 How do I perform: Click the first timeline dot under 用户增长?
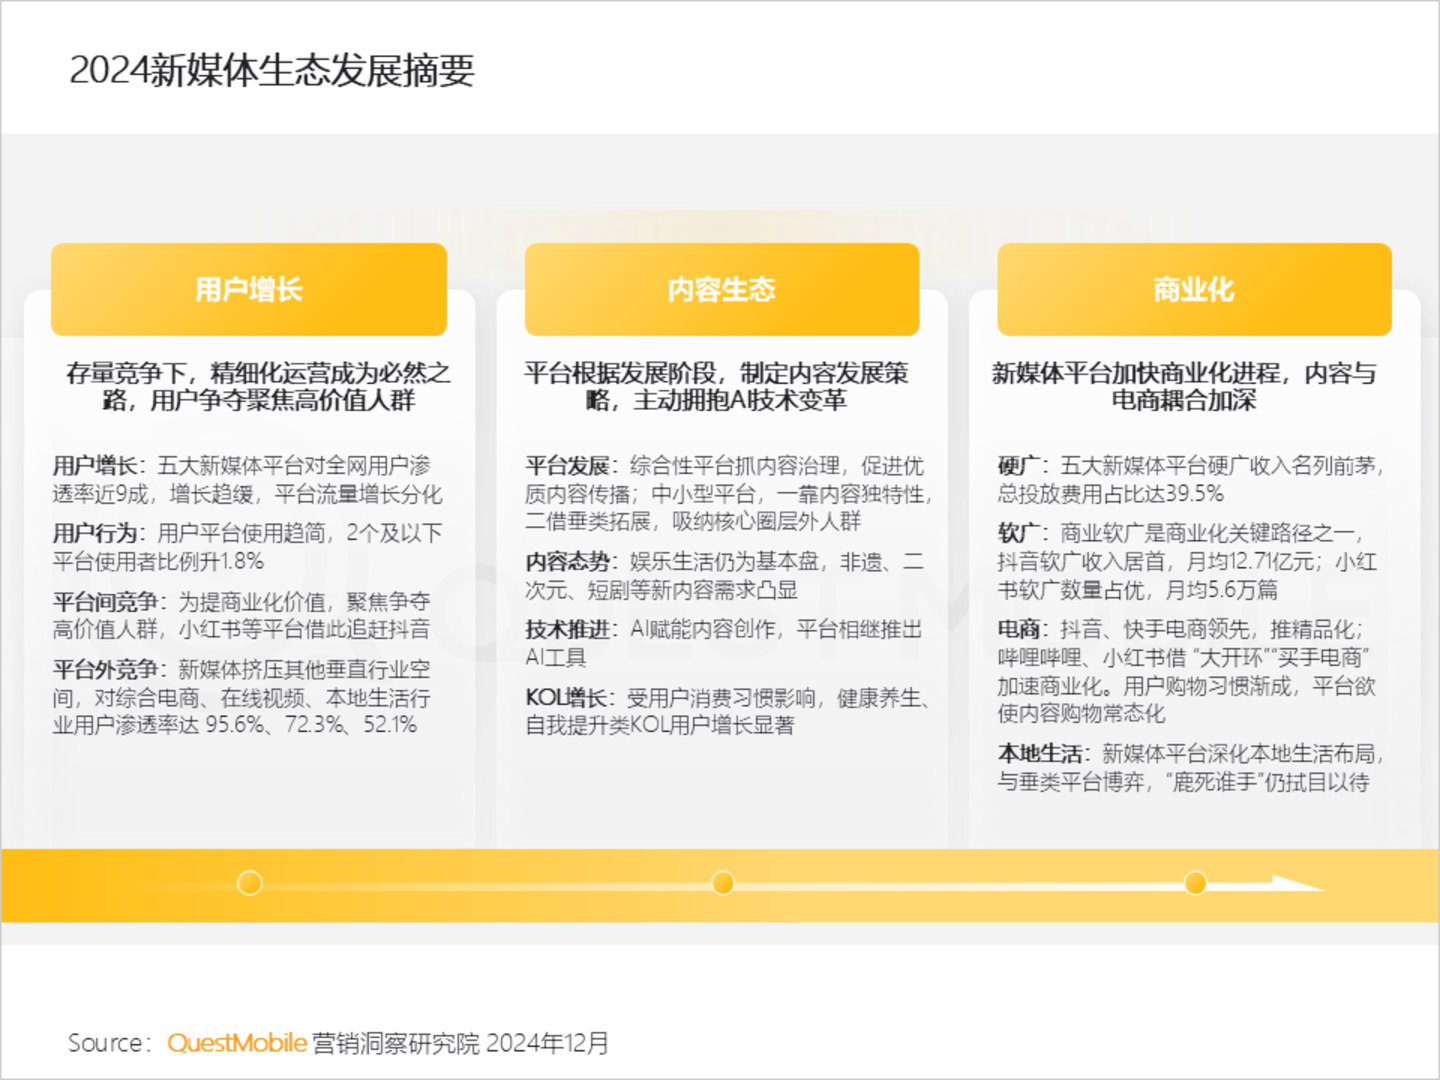[x=249, y=883]
